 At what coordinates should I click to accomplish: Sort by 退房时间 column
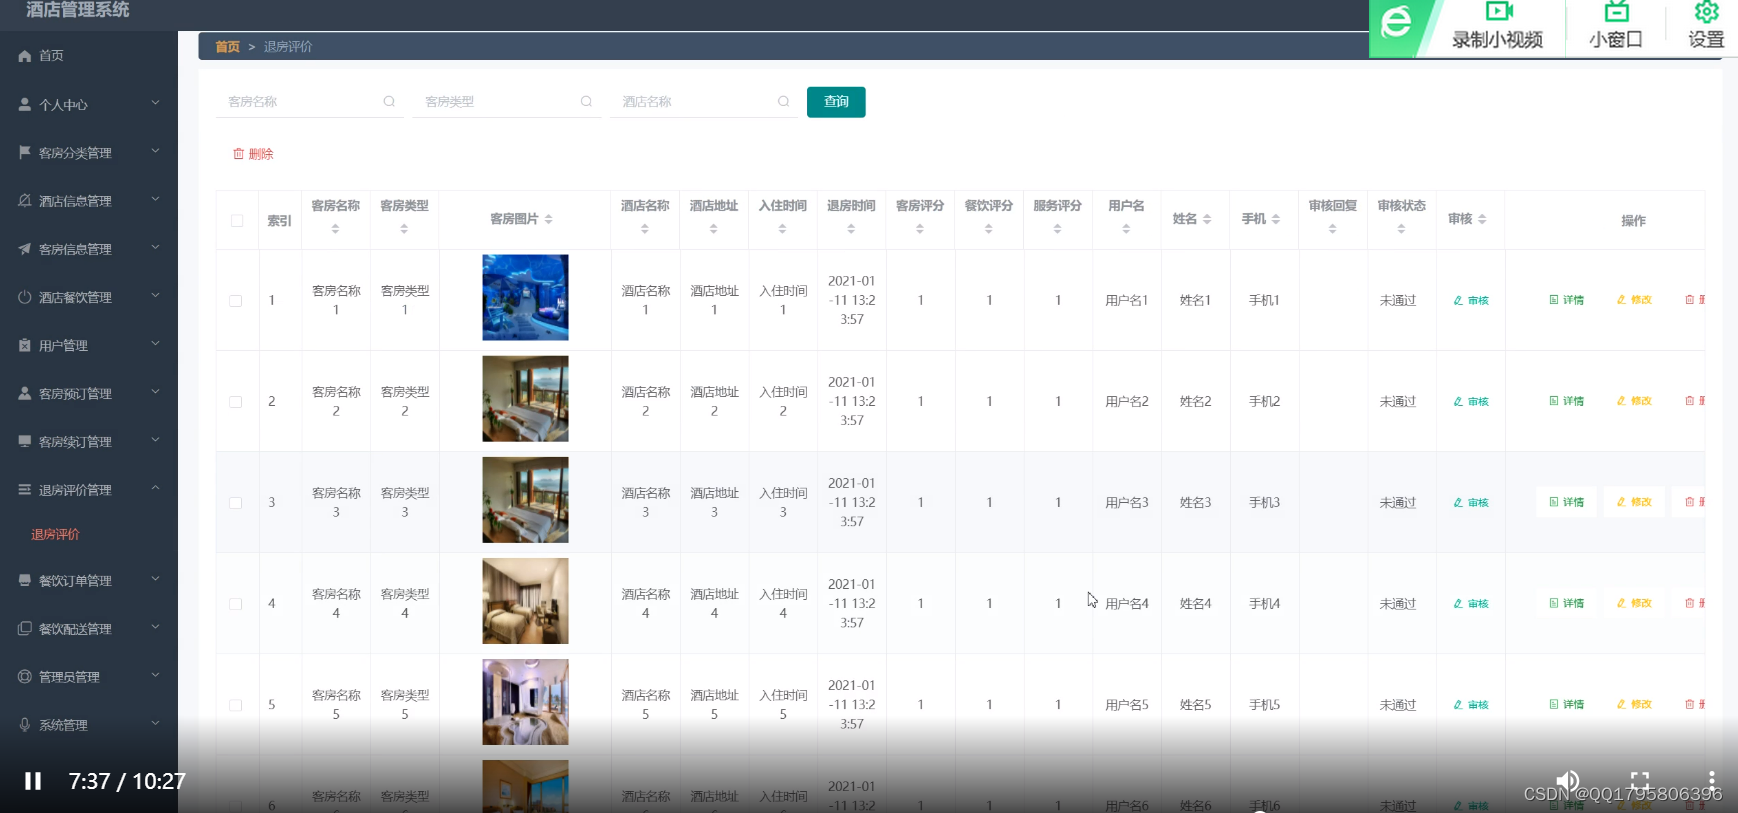pyautogui.click(x=851, y=229)
